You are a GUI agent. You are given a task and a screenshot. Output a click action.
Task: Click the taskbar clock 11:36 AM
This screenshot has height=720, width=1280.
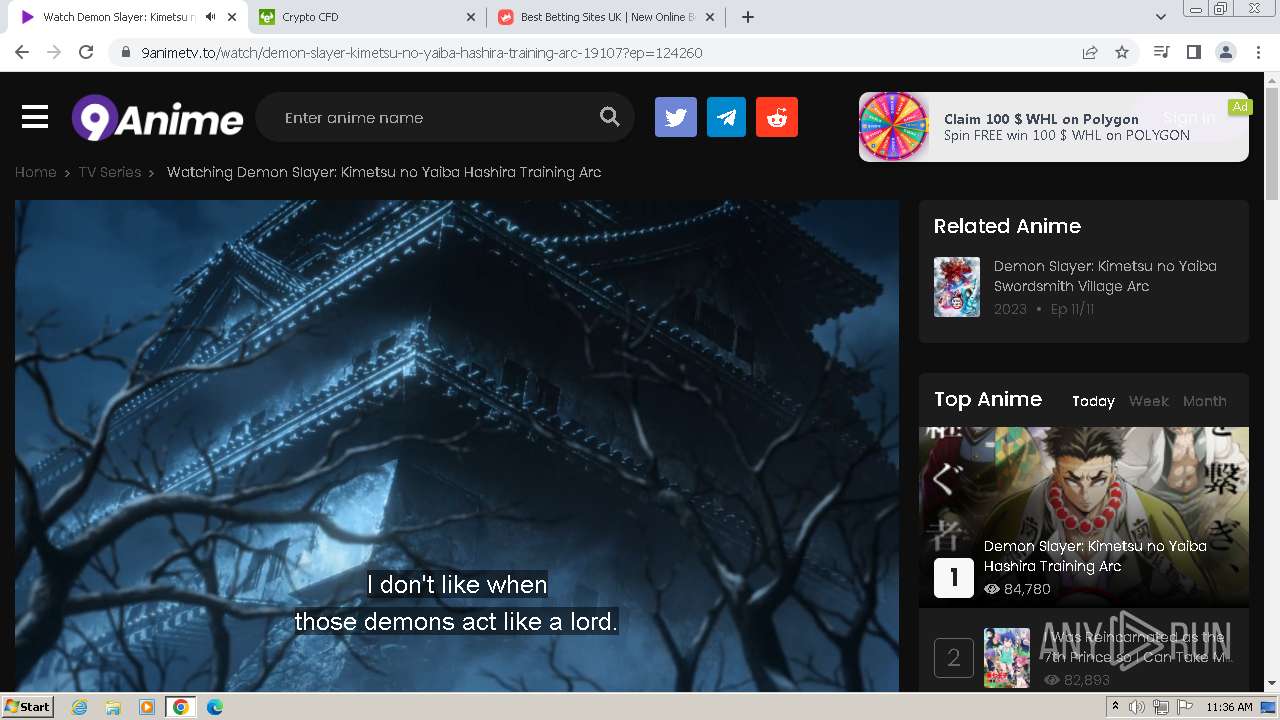[1229, 707]
